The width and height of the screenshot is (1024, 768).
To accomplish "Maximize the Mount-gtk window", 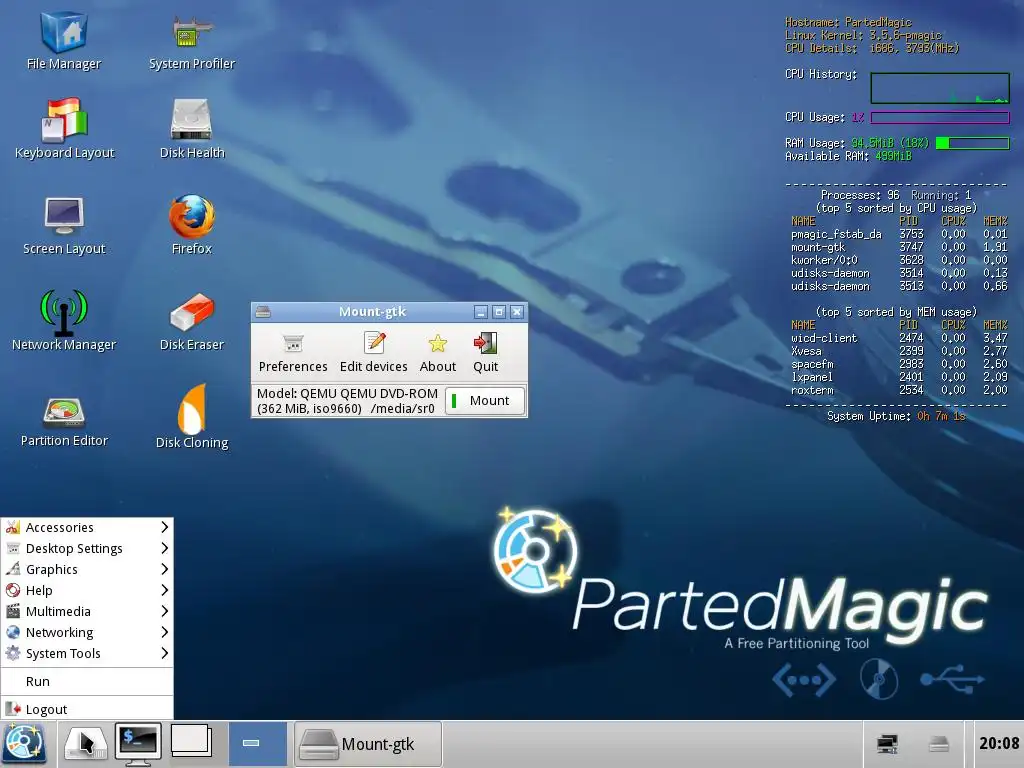I will [x=499, y=312].
